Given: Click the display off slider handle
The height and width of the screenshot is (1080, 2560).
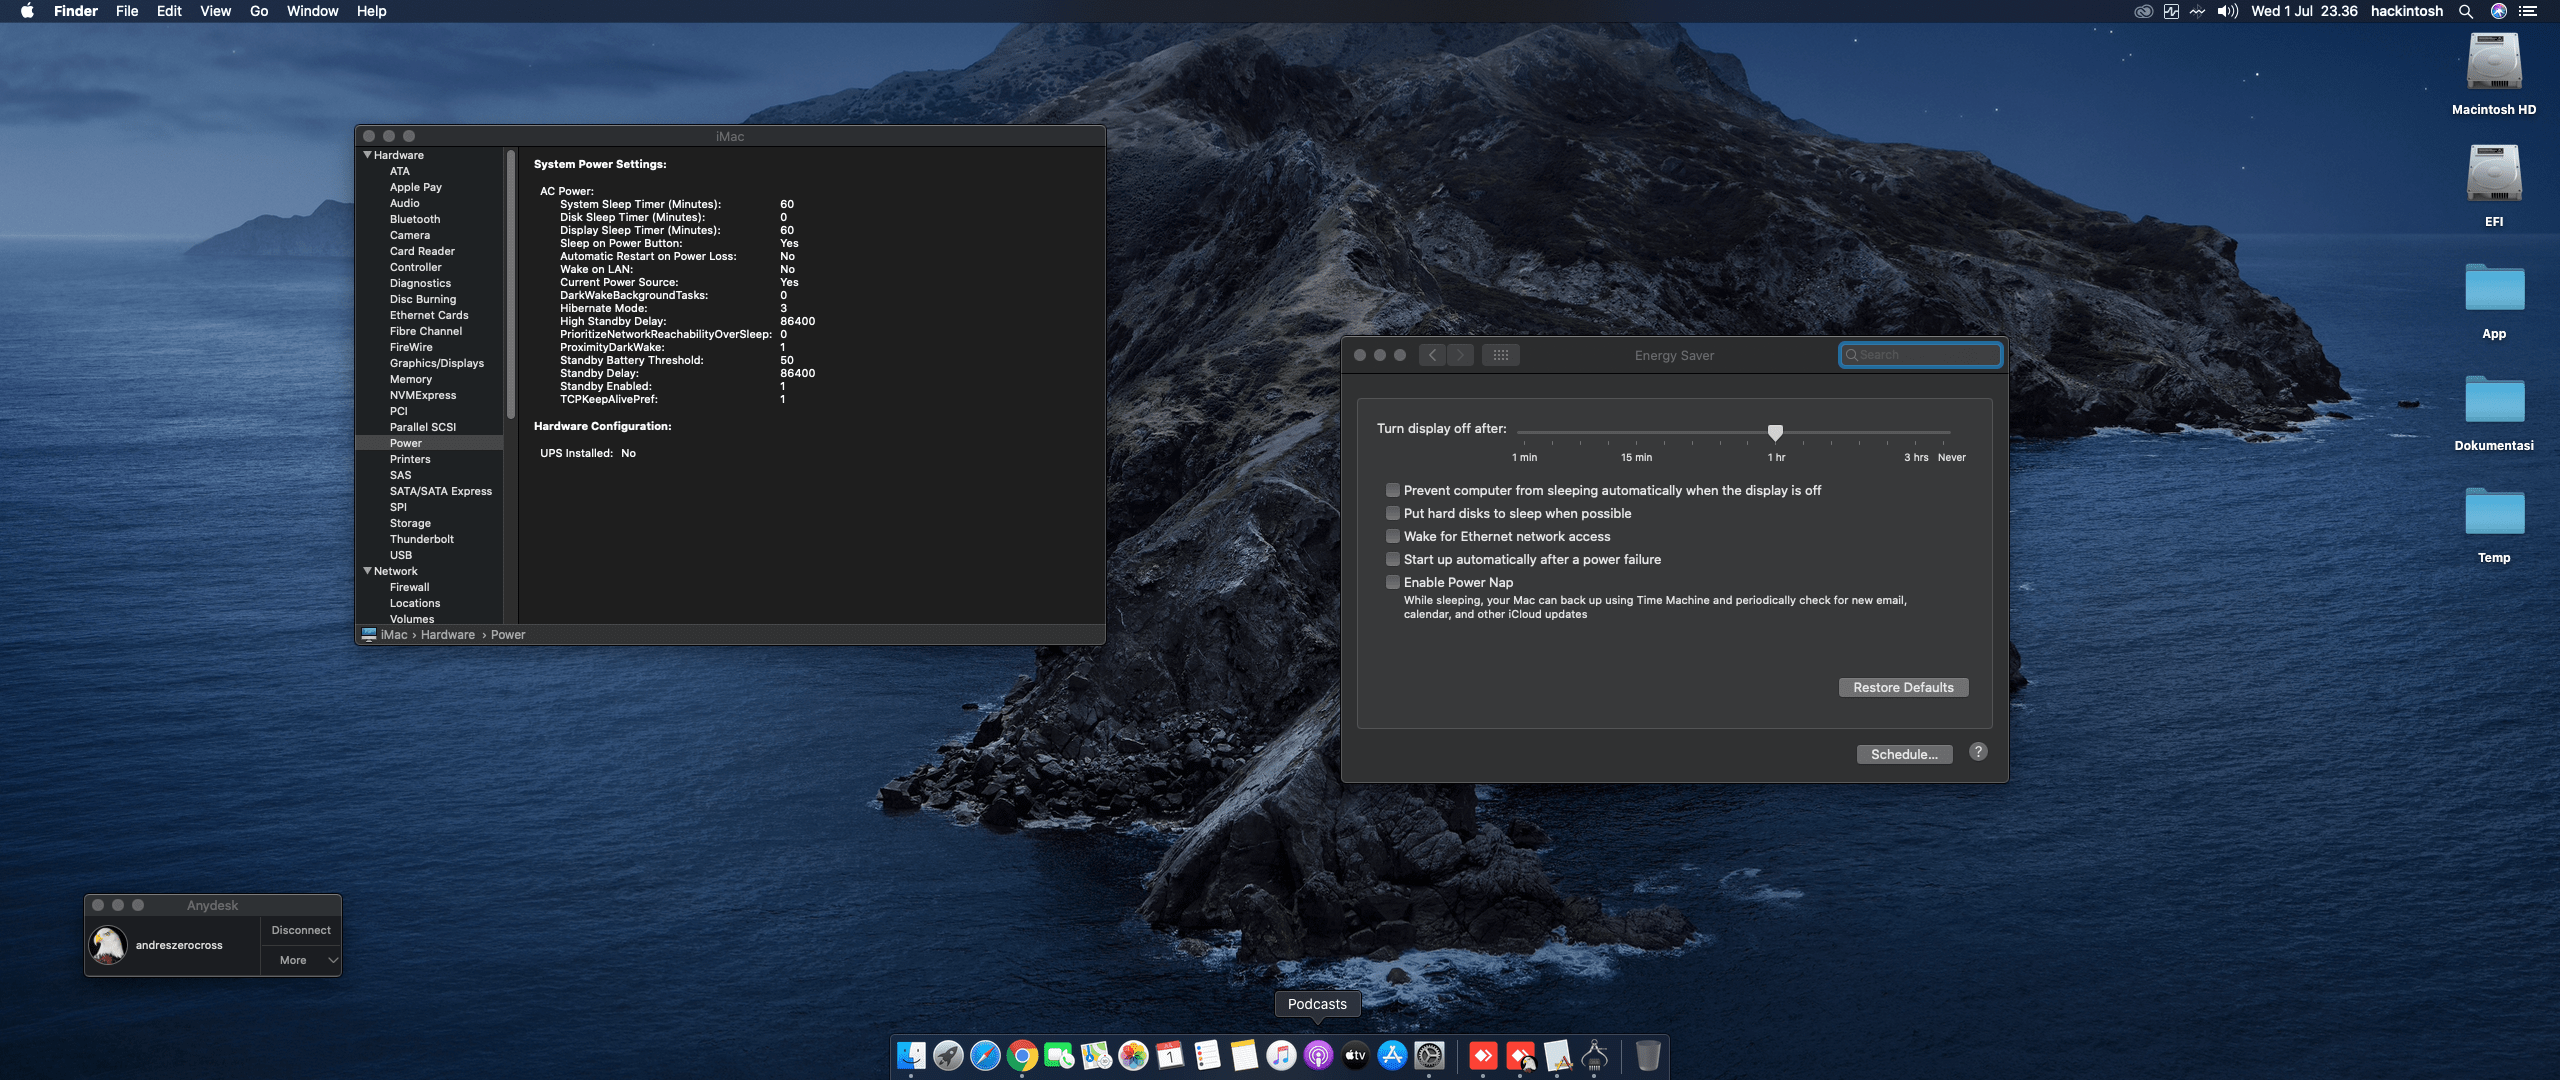Looking at the screenshot, I should tap(1775, 432).
